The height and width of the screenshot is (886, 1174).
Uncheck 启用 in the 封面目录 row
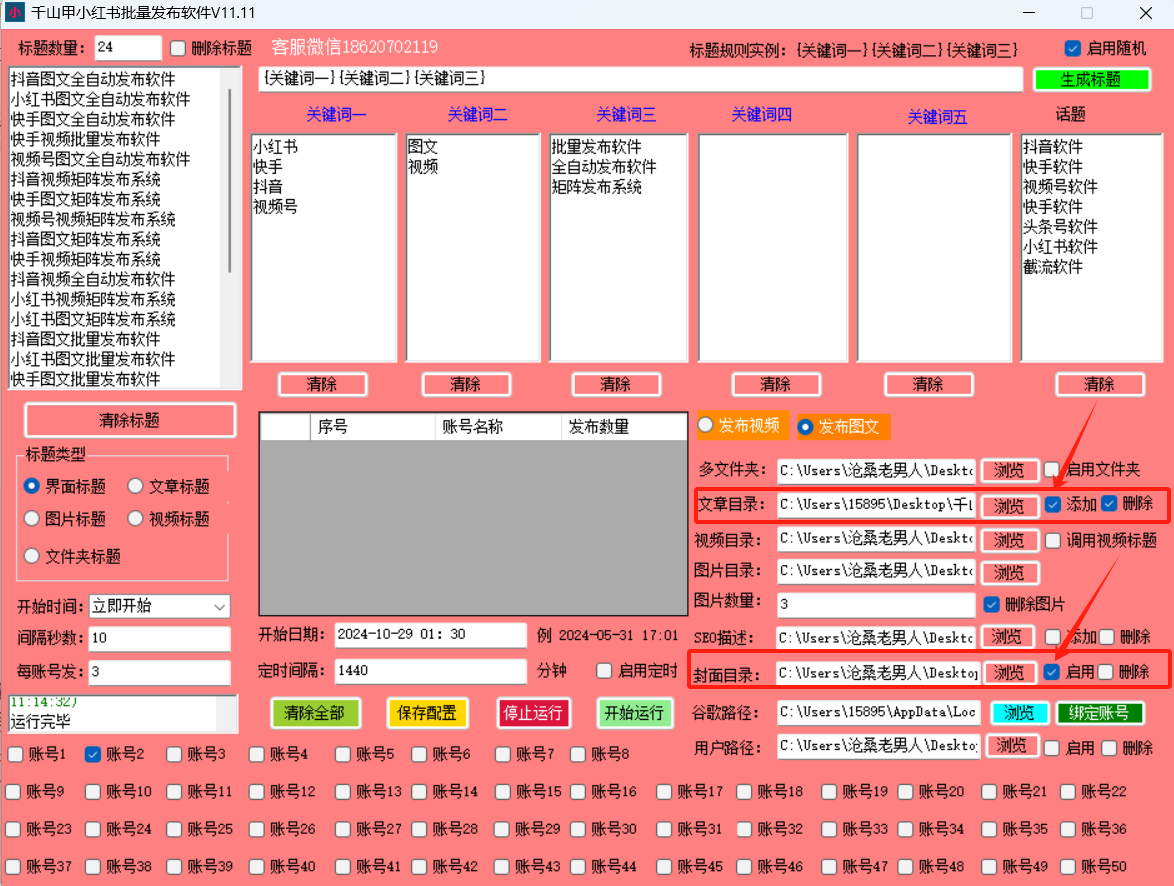pyautogui.click(x=1052, y=672)
